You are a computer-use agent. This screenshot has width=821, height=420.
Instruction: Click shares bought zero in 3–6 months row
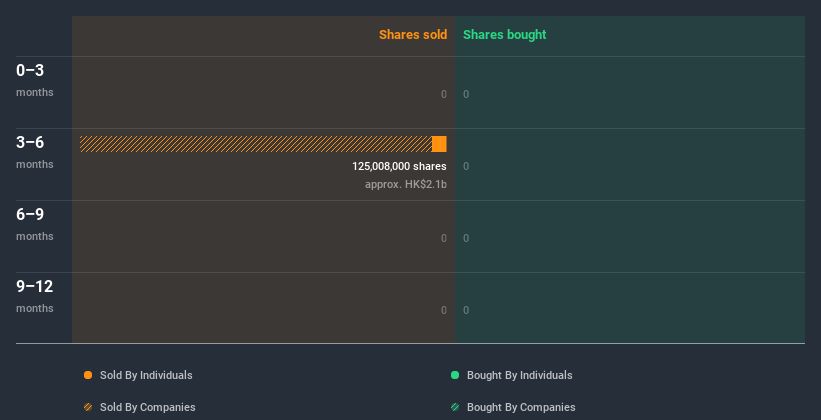tap(466, 167)
